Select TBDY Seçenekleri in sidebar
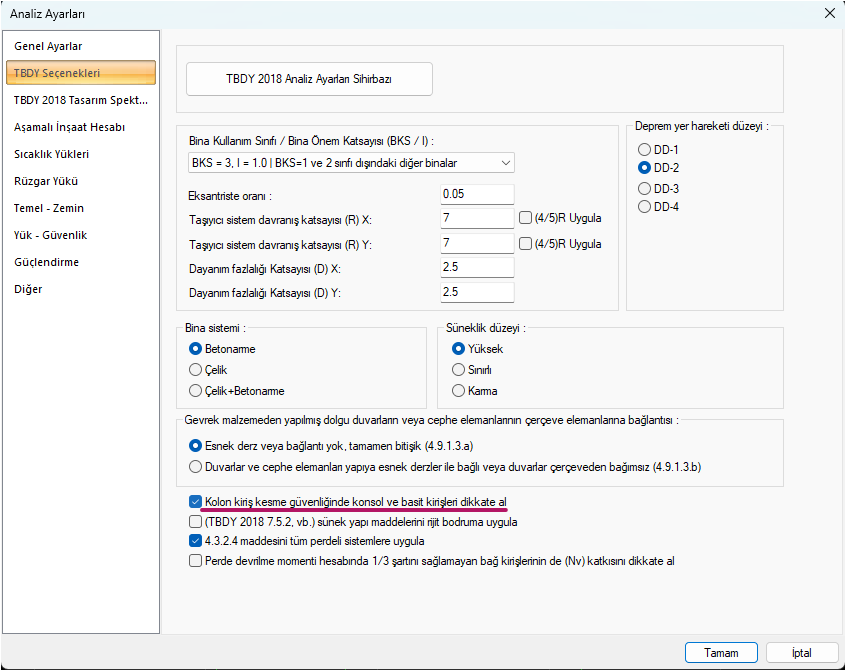 click(x=81, y=73)
